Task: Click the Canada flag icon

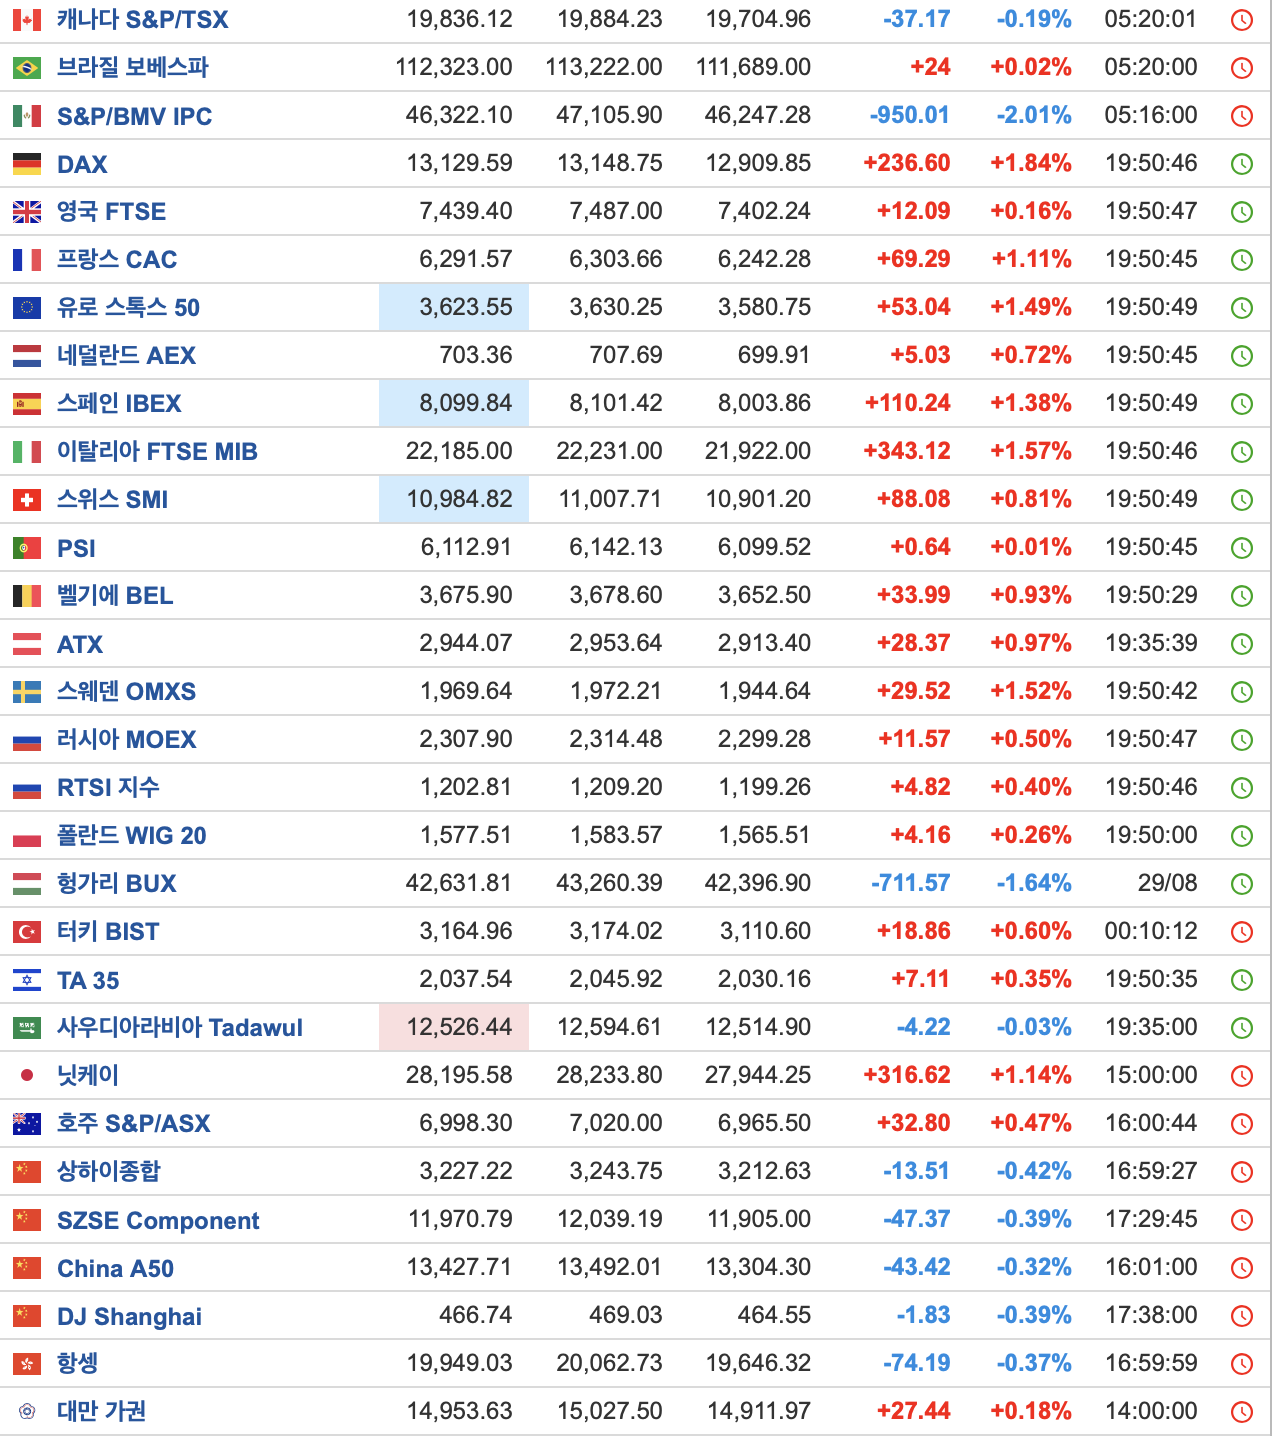Action: 27,19
